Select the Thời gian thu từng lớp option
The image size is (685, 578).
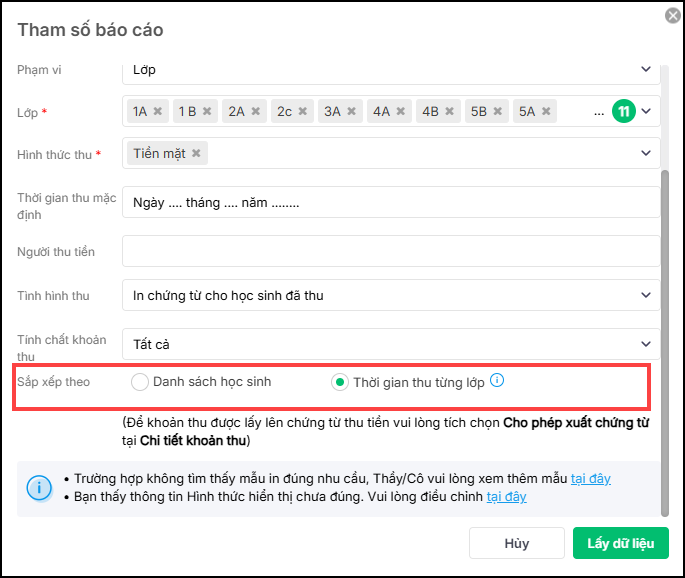340,382
